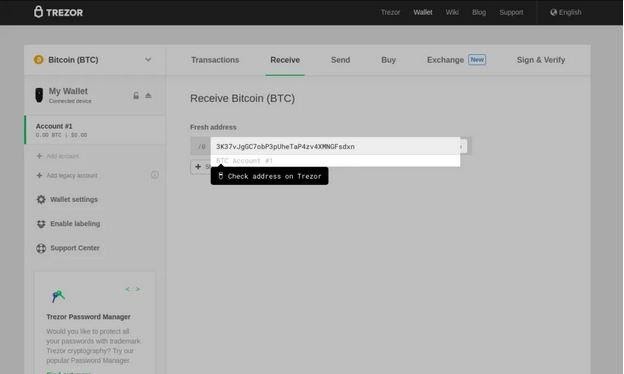The image size is (624, 374).
Task: Open the English language selector
Action: tap(566, 12)
